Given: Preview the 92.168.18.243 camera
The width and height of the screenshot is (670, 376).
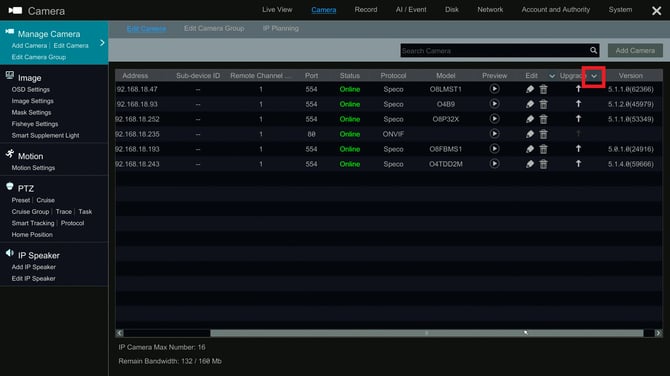Looking at the screenshot, I should click(x=494, y=164).
